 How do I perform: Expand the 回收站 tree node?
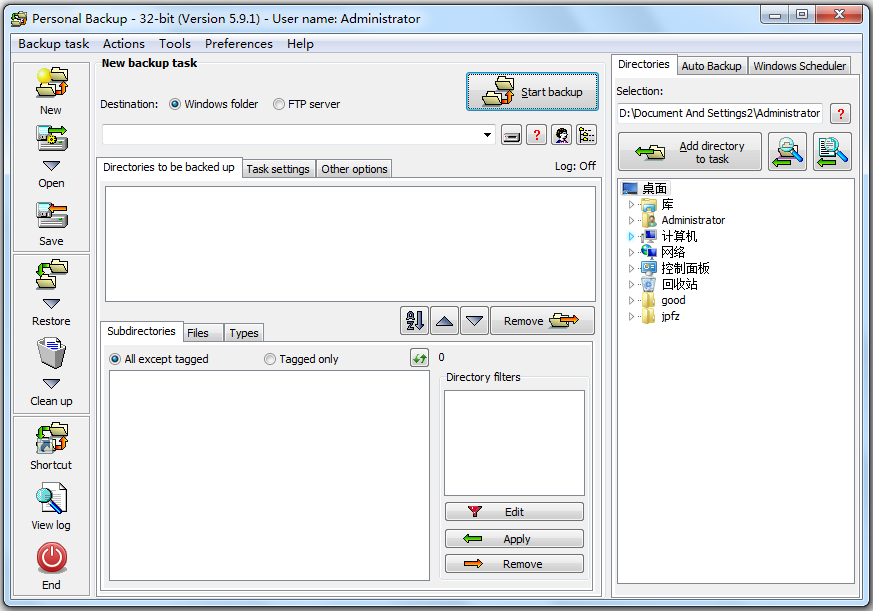click(x=631, y=284)
